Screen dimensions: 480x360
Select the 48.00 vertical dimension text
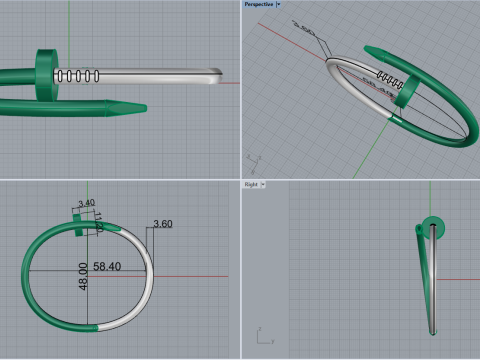(x=83, y=276)
